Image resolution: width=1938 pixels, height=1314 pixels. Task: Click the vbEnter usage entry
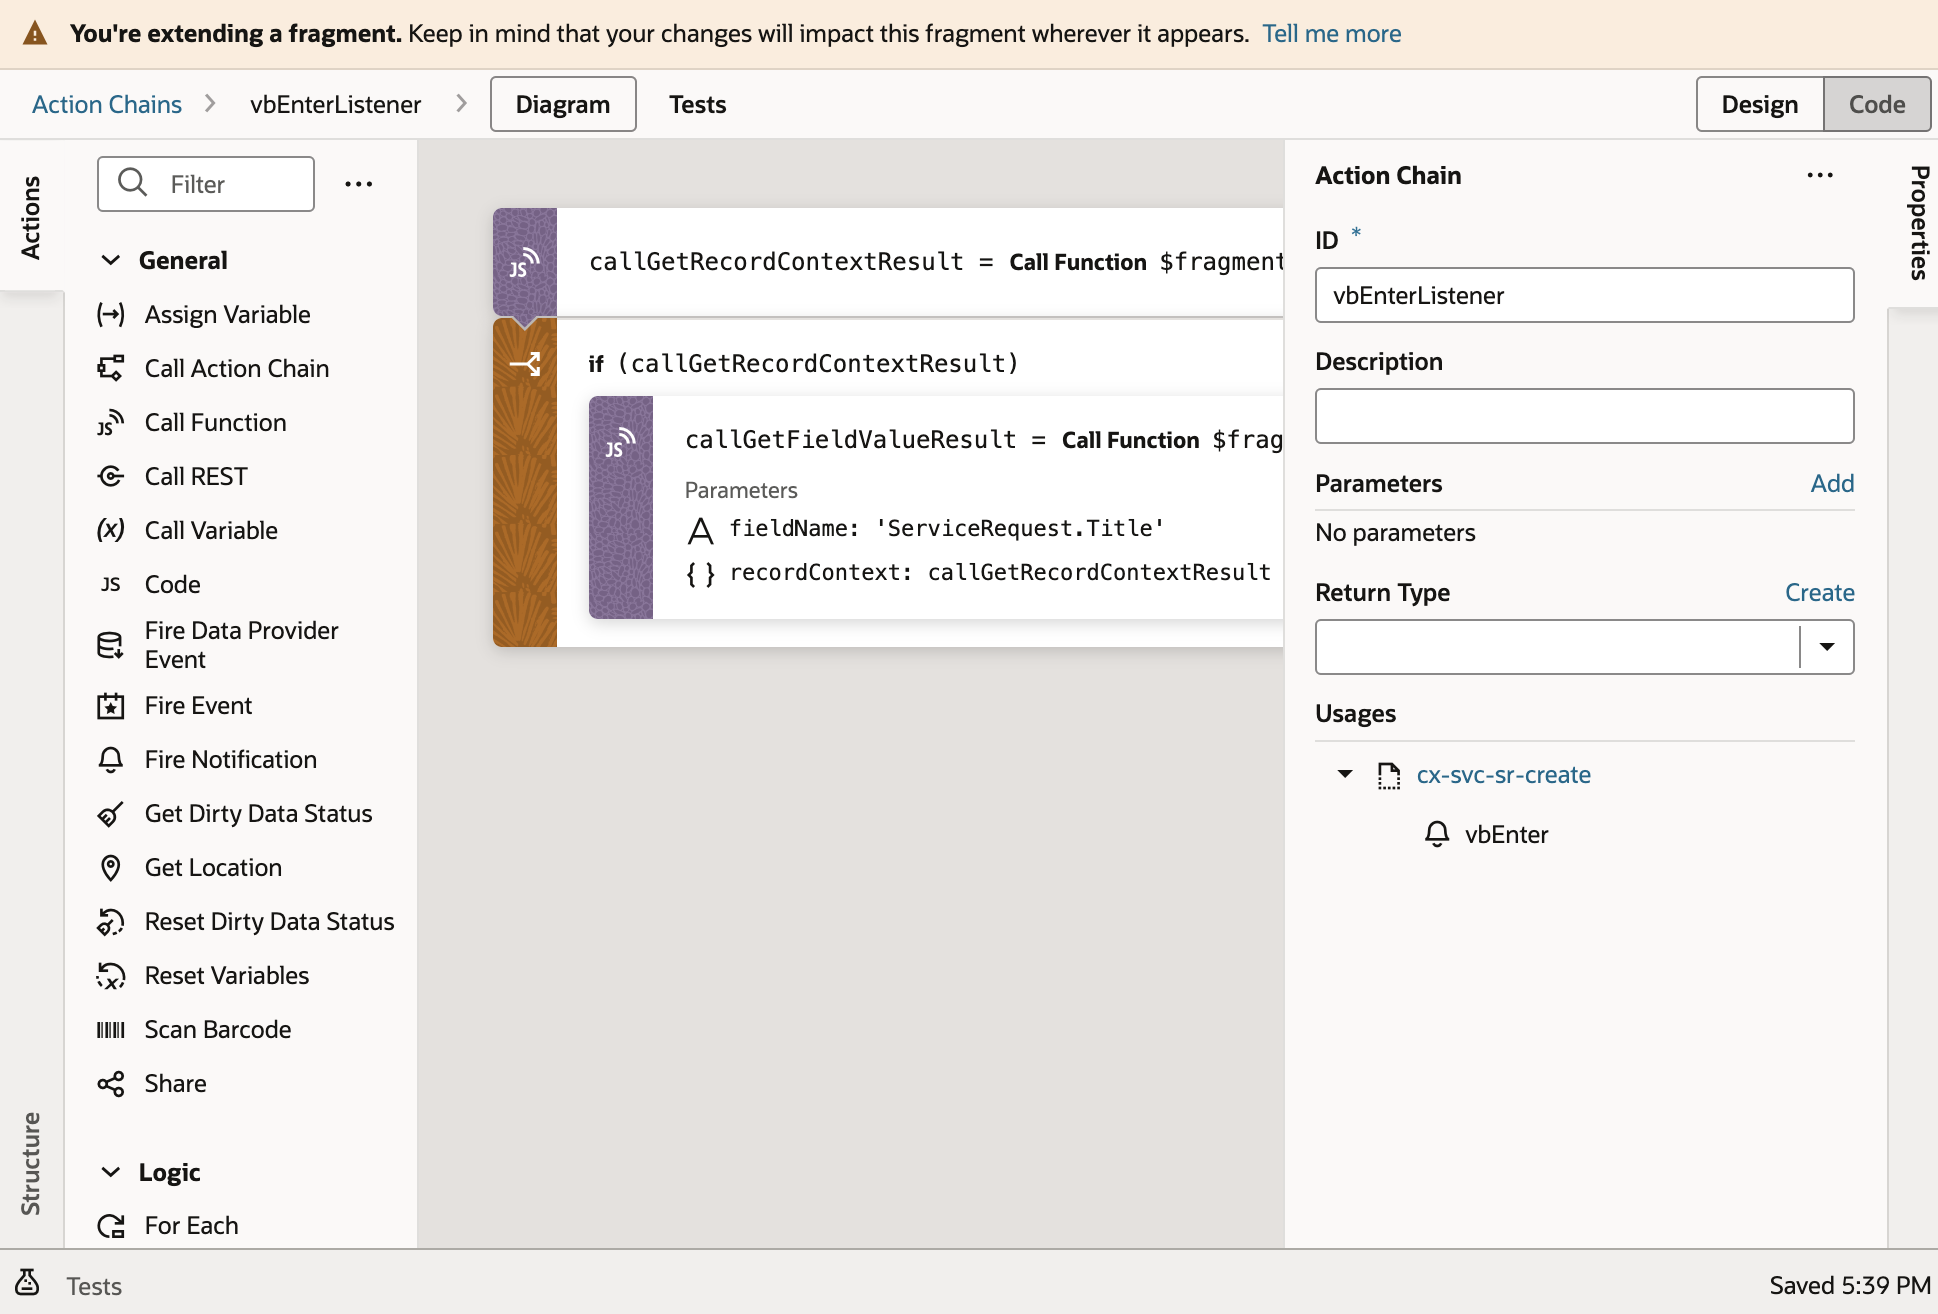pyautogui.click(x=1506, y=835)
